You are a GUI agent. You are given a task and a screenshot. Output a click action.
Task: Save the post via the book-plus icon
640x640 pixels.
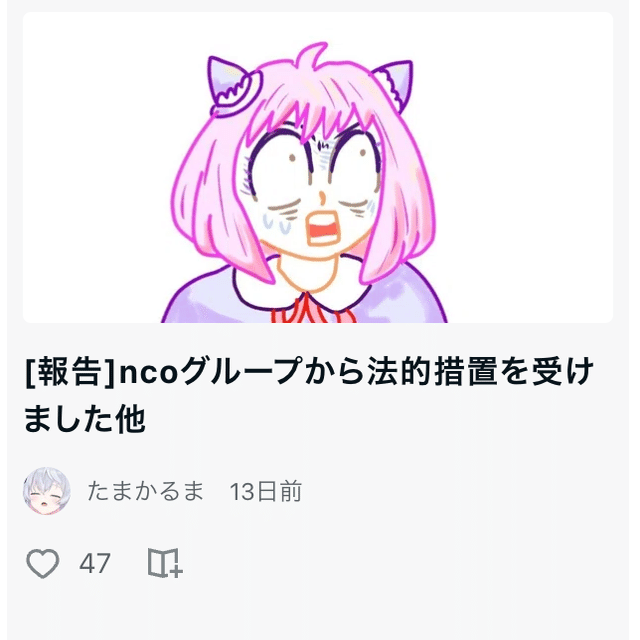click(x=164, y=563)
